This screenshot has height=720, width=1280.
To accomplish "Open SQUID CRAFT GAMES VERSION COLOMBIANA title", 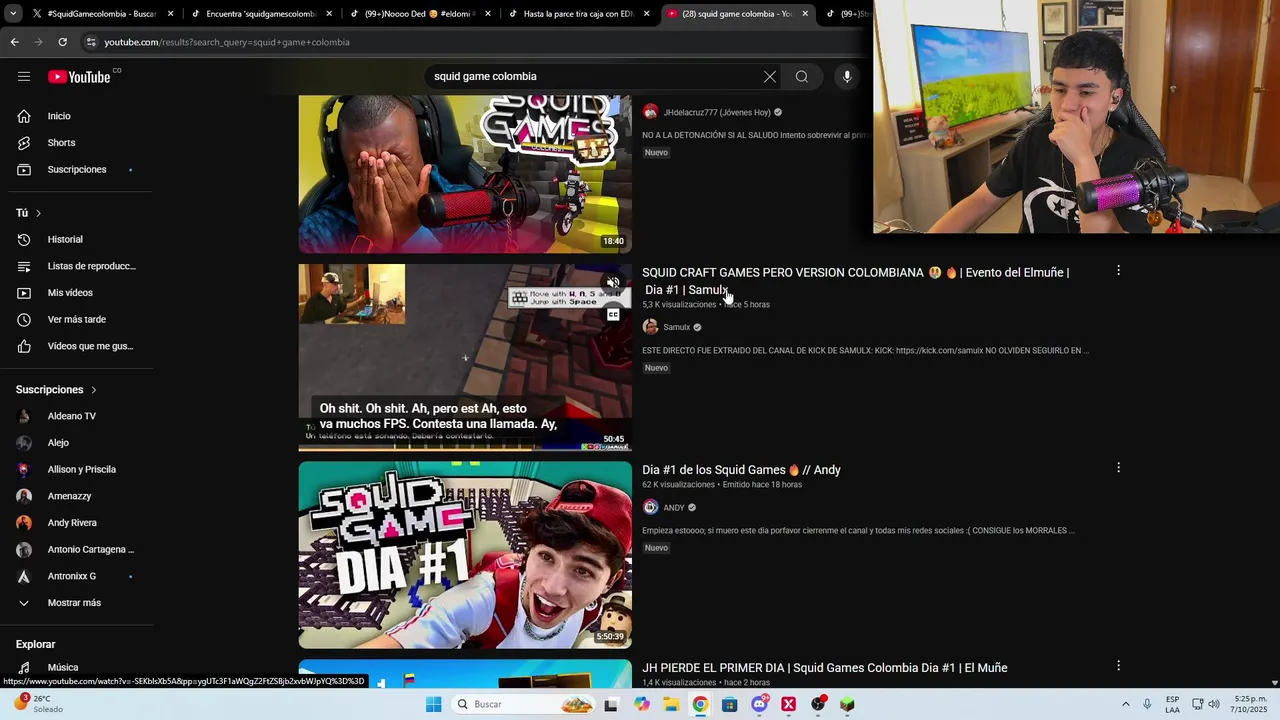I will click(855, 281).
